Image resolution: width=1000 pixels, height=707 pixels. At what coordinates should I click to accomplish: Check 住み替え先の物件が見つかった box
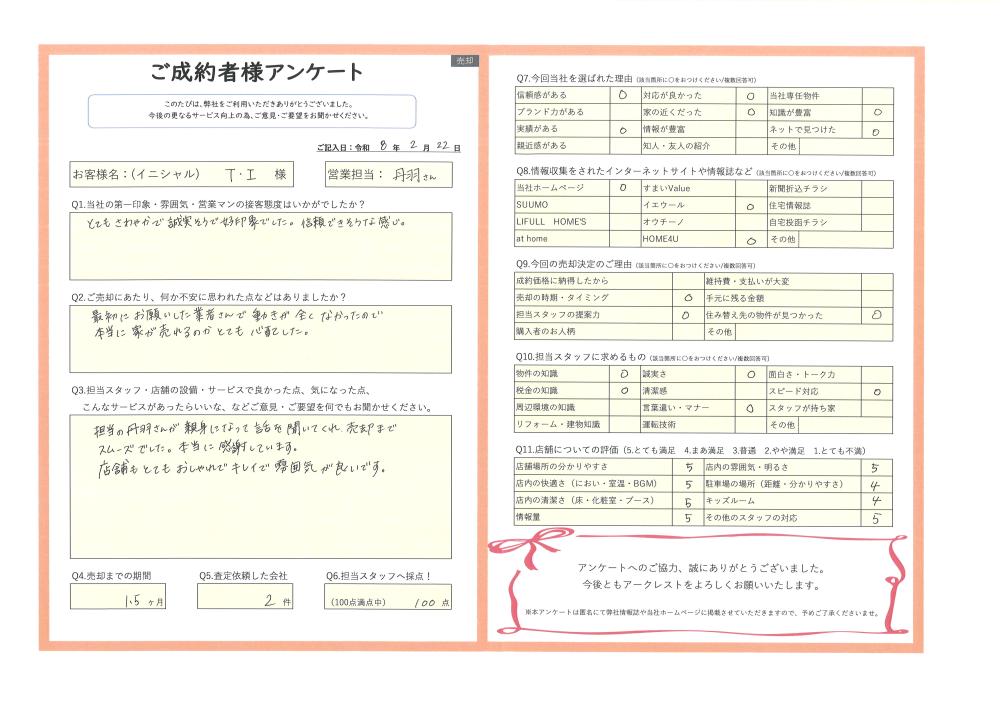click(876, 314)
